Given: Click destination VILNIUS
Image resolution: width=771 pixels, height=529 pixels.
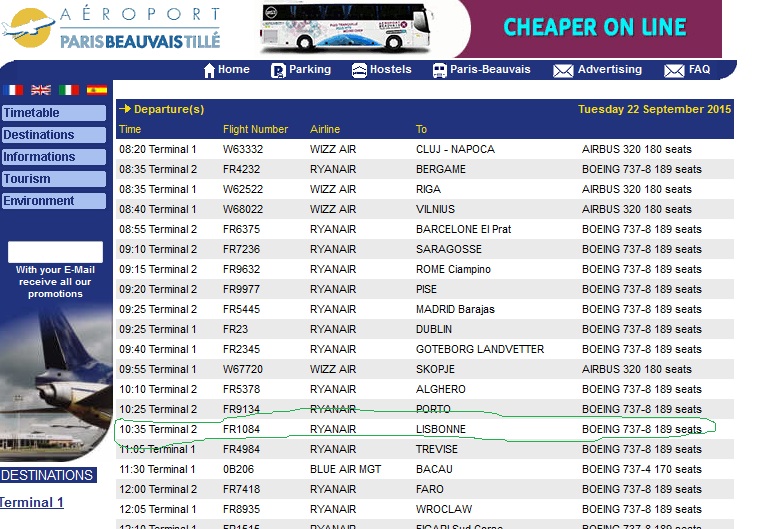Looking at the screenshot, I should click(x=435, y=209).
